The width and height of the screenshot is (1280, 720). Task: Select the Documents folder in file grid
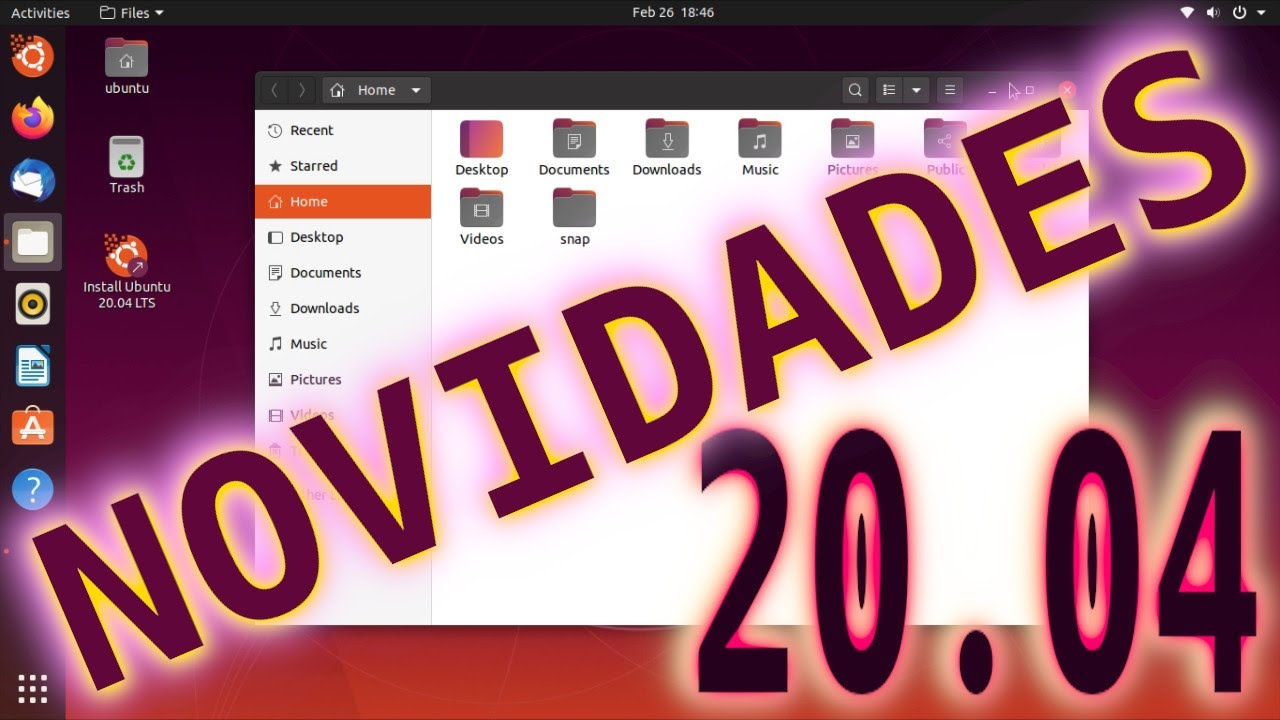pos(574,148)
